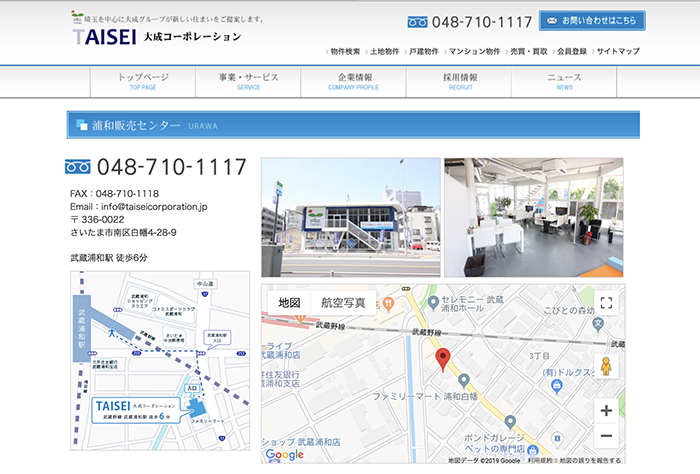The image size is (700, 474).
Task: Click the ペットの専門店 shop marker
Action: (532, 450)
